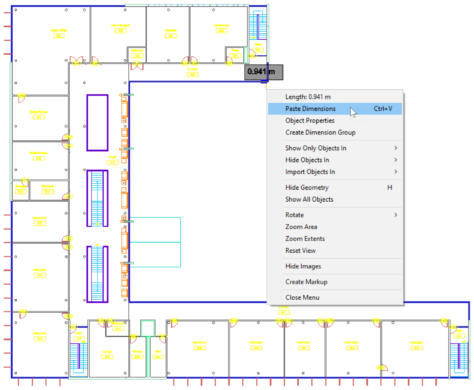
Task: Select the middle blue escalator object
Action: [x=97, y=198]
